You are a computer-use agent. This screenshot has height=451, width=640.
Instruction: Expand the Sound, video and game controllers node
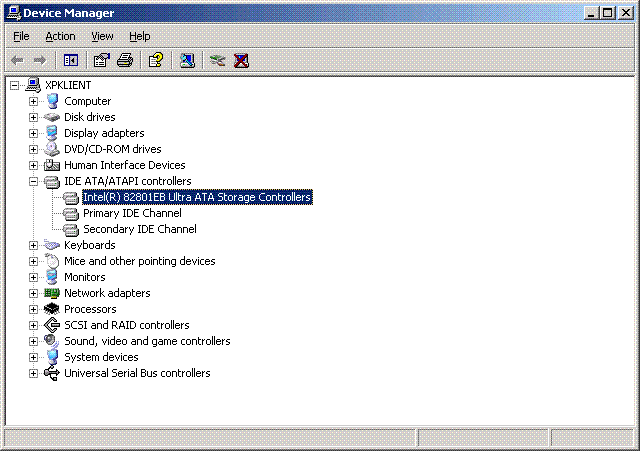[x=33, y=341]
